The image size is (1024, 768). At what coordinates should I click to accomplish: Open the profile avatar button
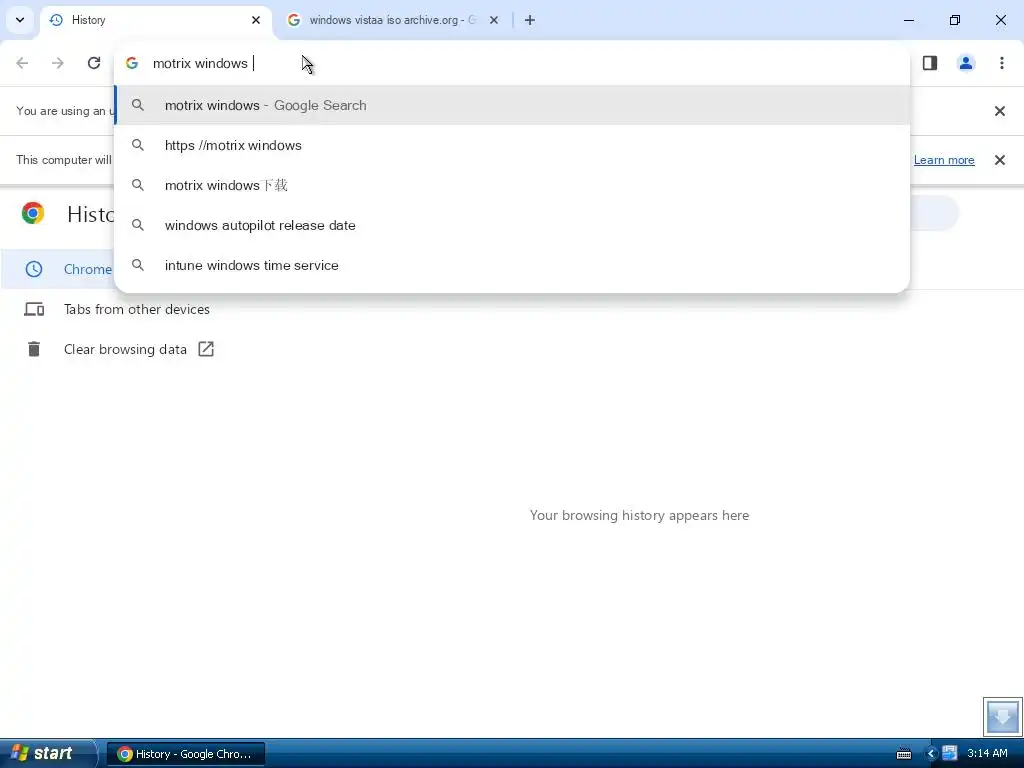[x=966, y=63]
